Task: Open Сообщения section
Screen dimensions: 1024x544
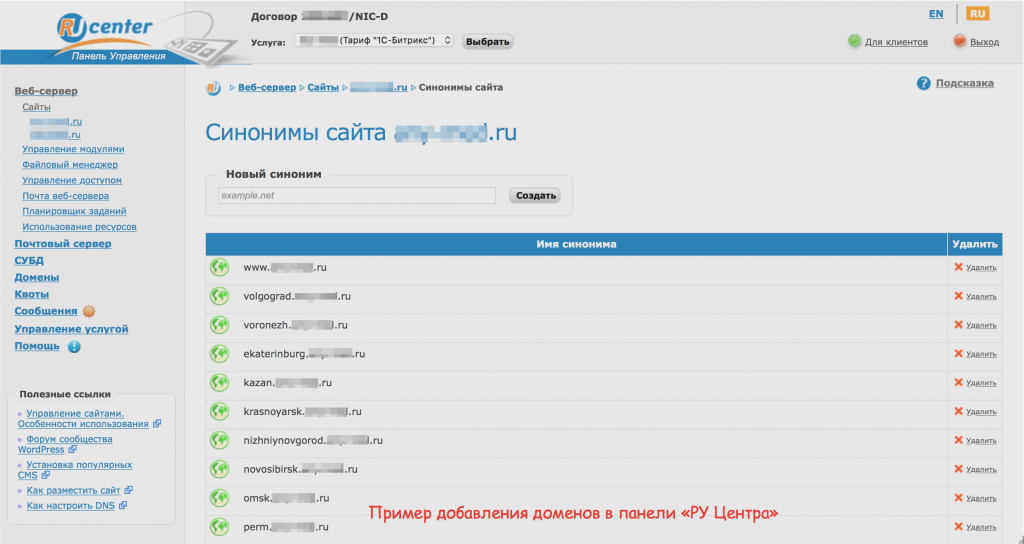Action: (46, 312)
